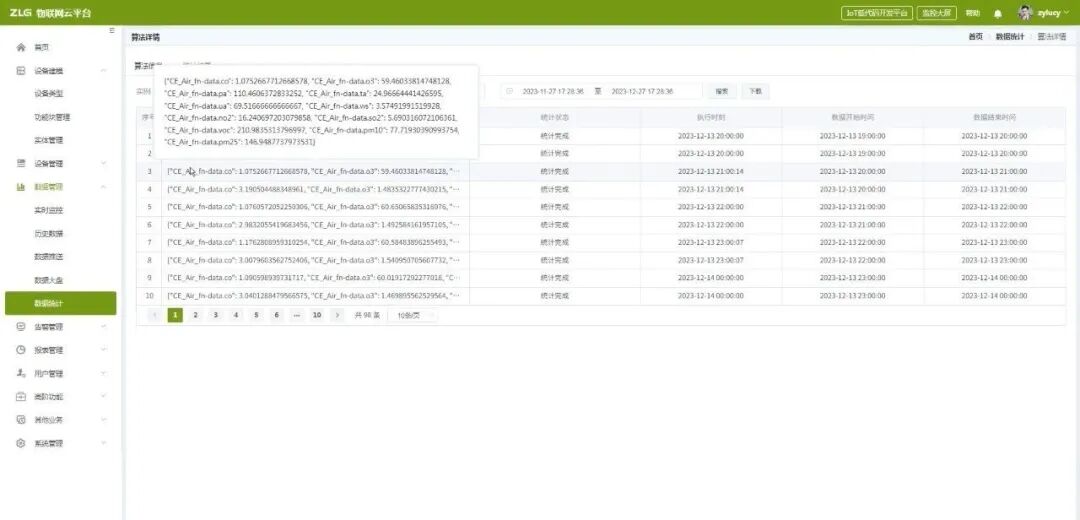Click row 7 execution time 2023-12-13 23:00:07
The width and height of the screenshot is (1080, 520).
[711, 242]
